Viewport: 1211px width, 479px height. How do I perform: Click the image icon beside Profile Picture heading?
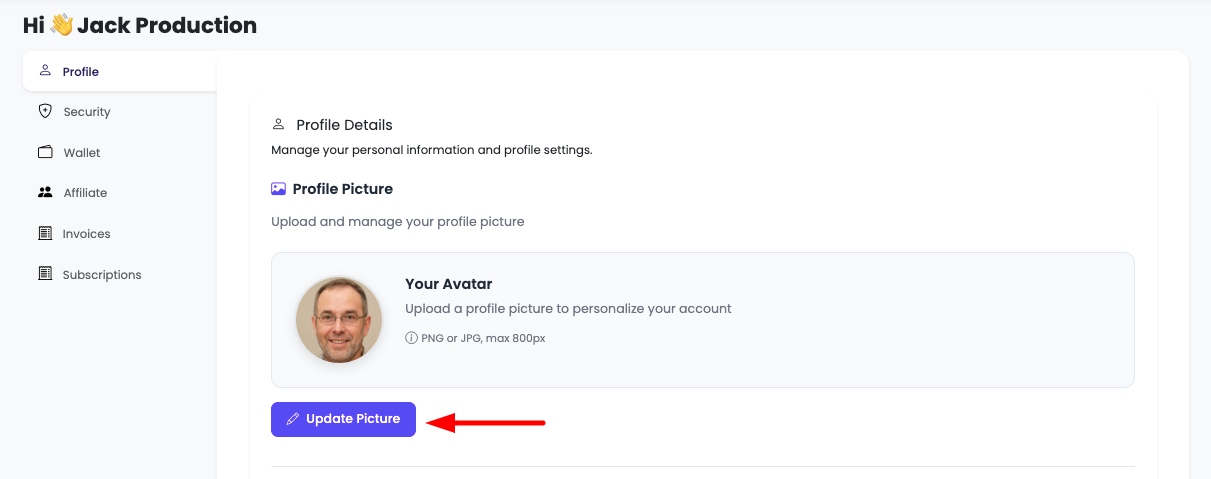[x=279, y=188]
